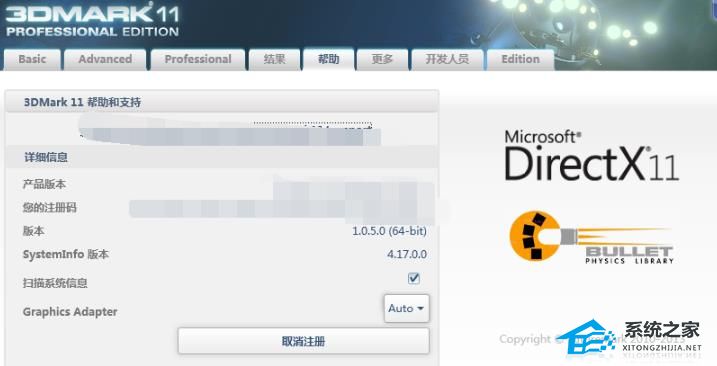Open the Basic tab
Image resolution: width=717 pixels, height=366 pixels.
[32, 59]
